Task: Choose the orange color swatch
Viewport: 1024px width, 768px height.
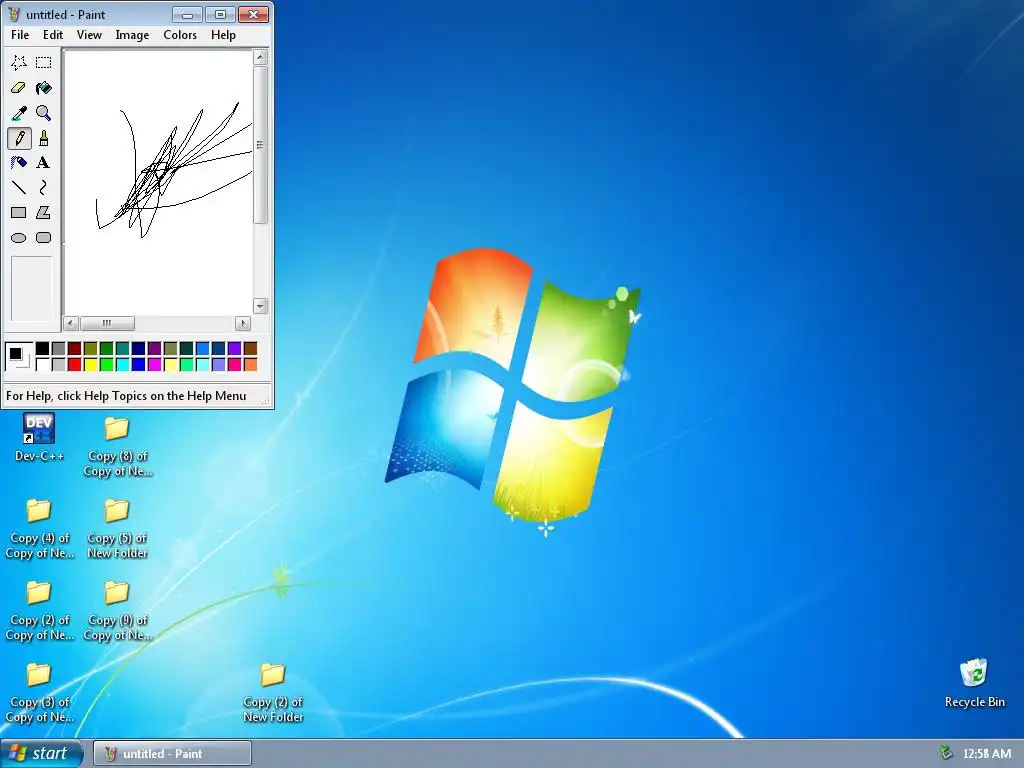Action: click(250, 364)
